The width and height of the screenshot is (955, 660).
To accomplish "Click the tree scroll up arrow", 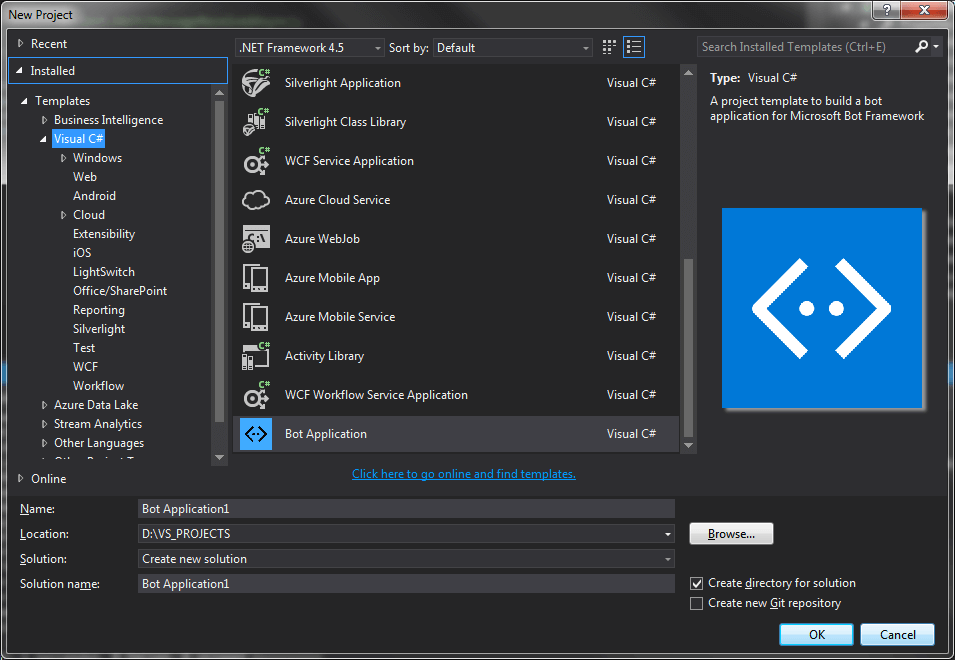I will 220,93.
